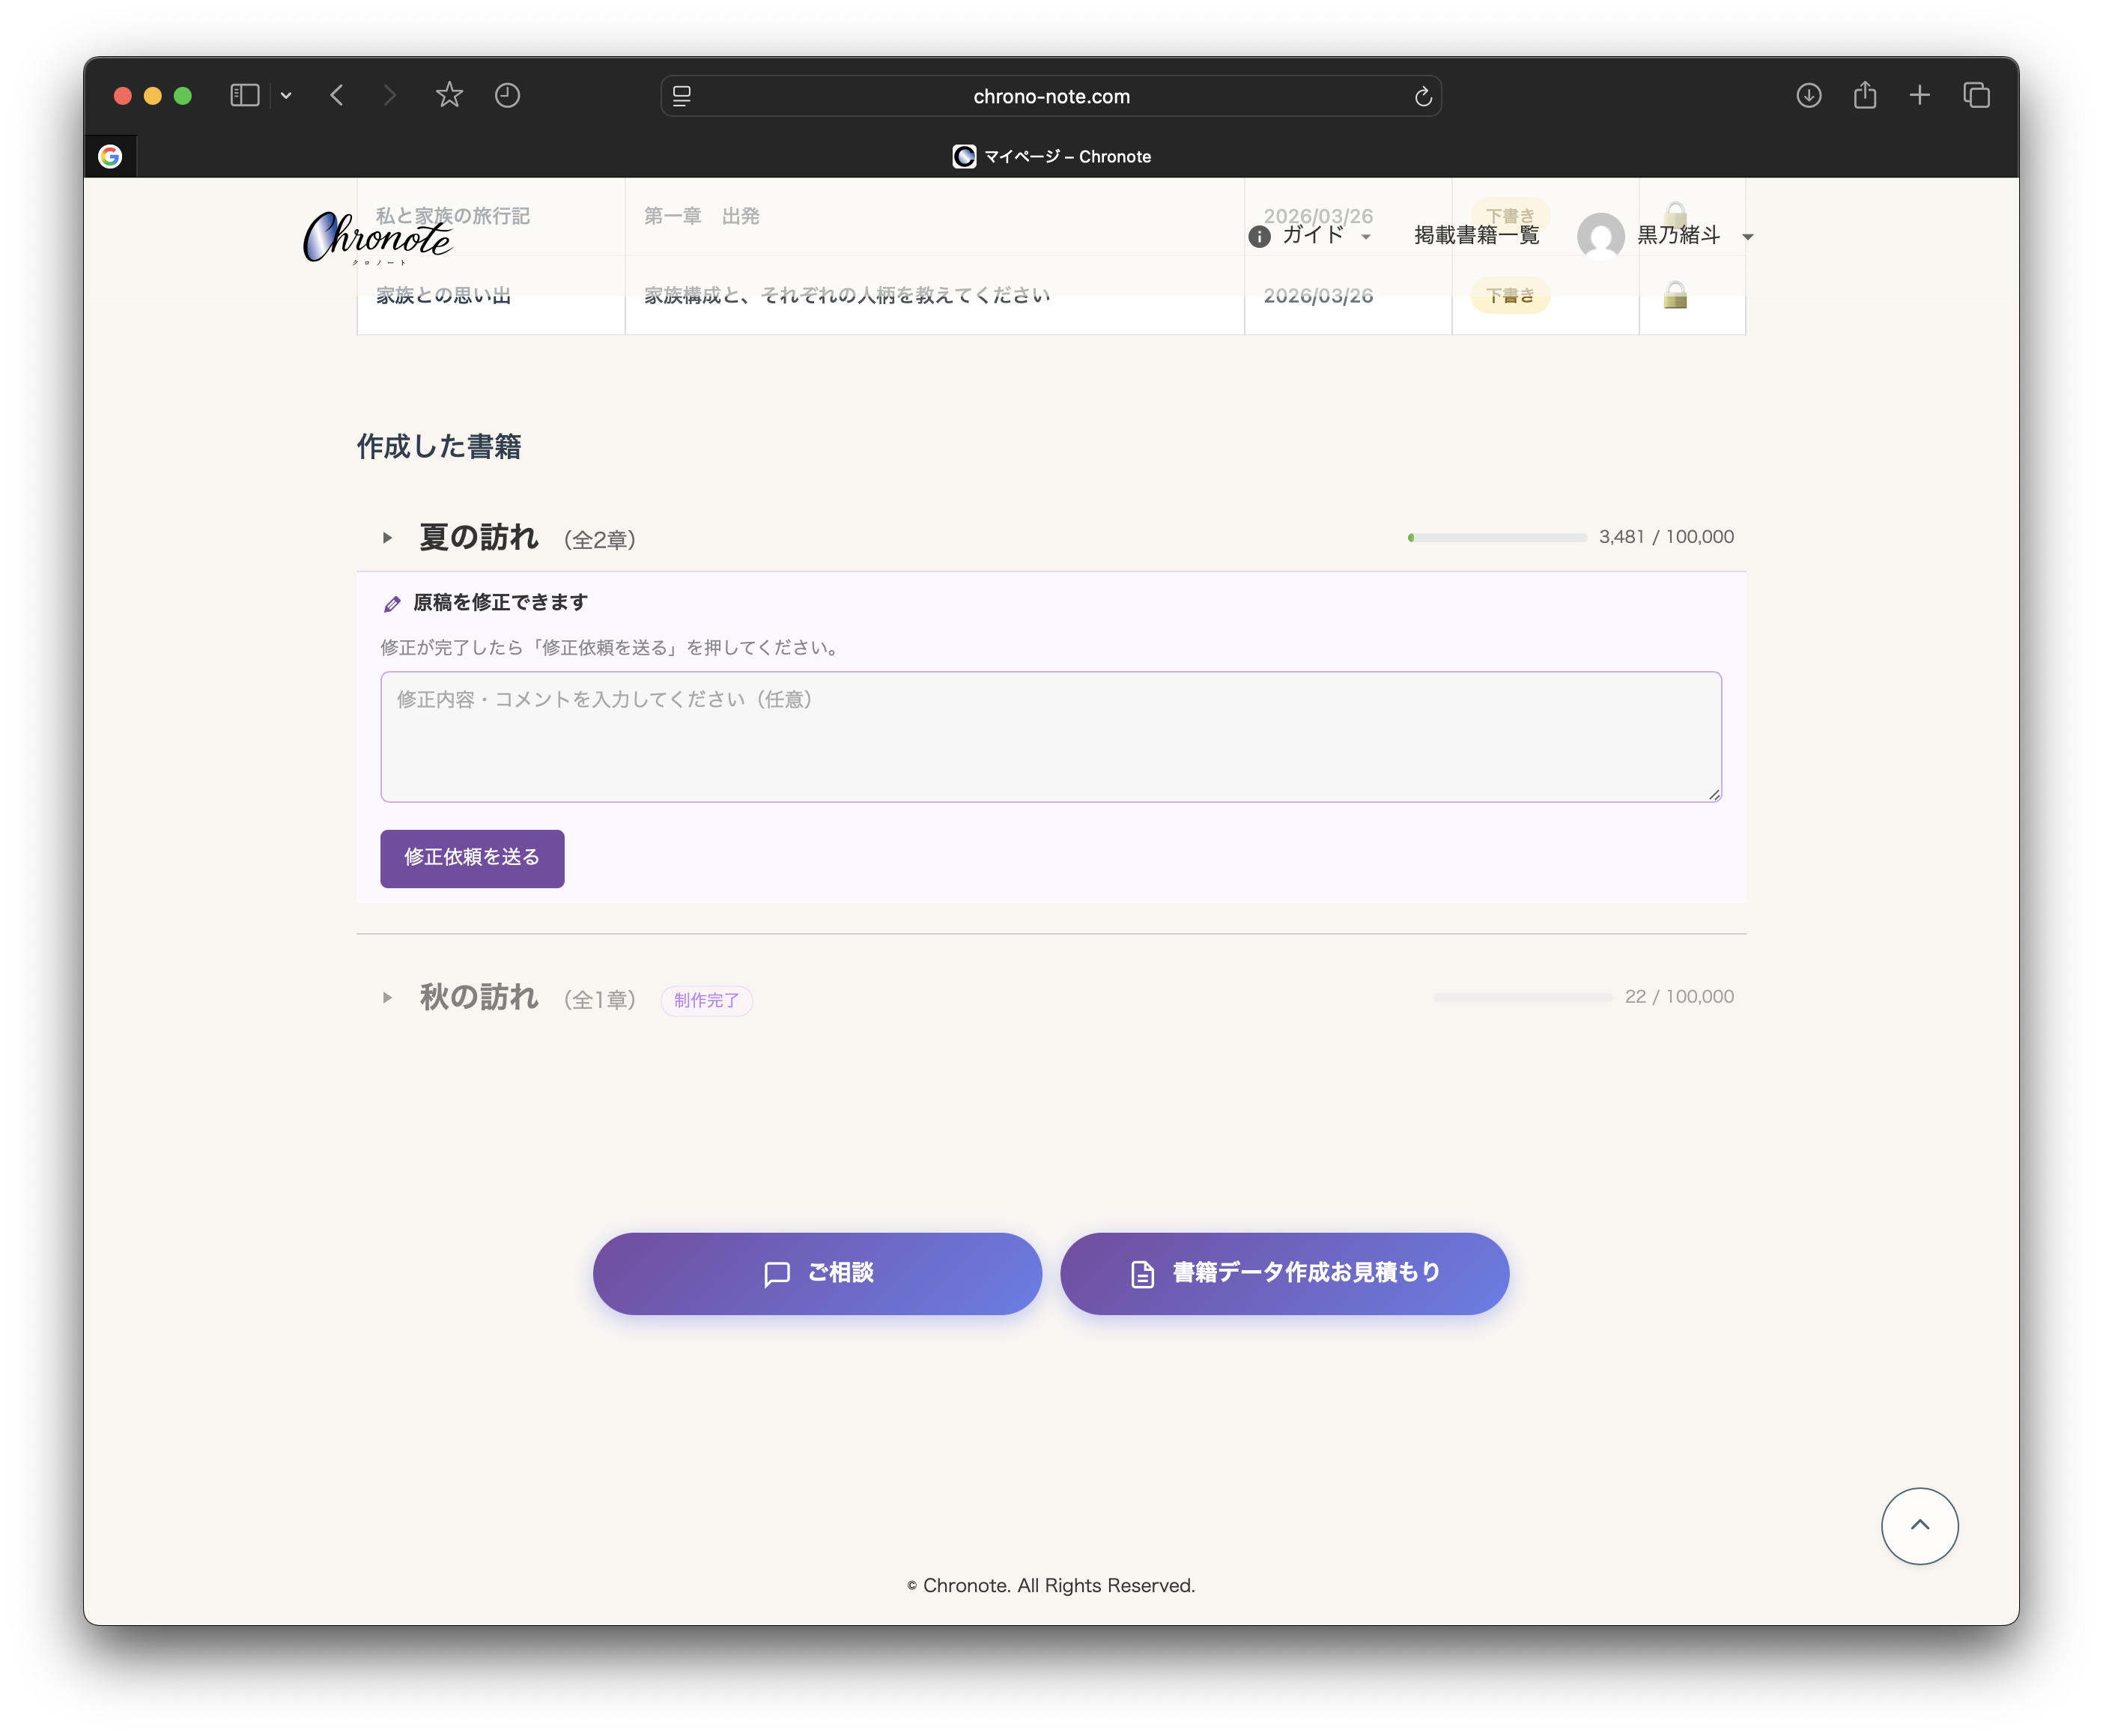Open the ガイド menu
The width and height of the screenshot is (2103, 1736).
click(1313, 237)
